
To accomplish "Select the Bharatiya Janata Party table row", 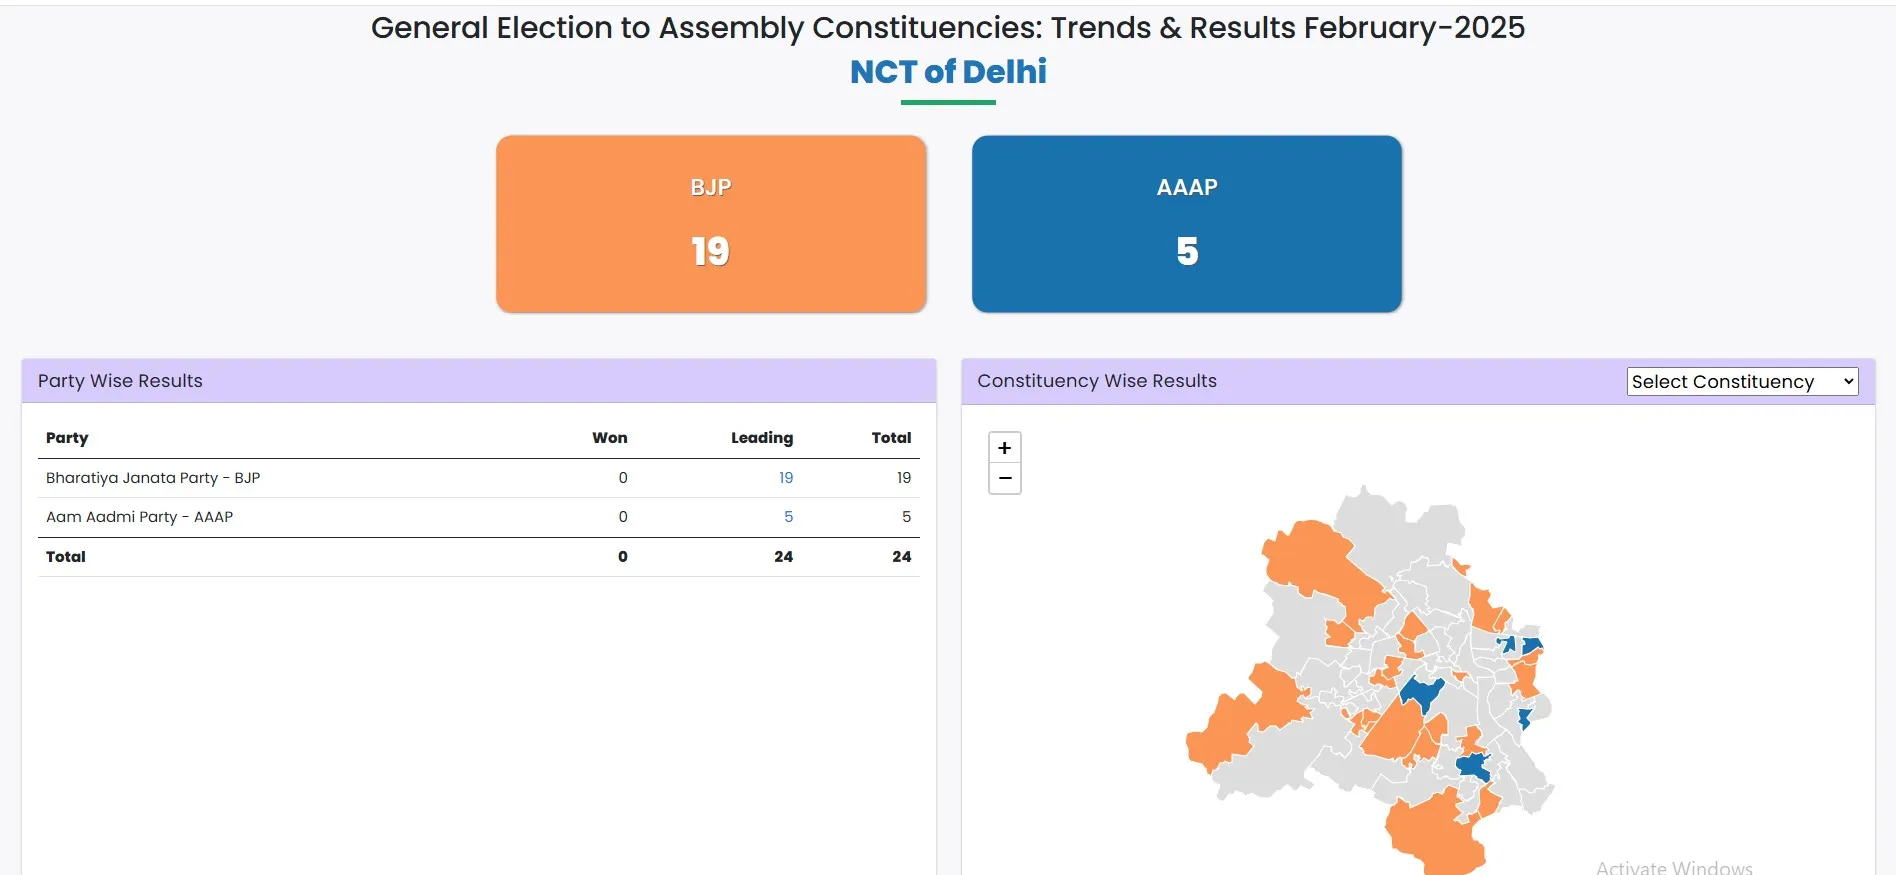I will click(153, 477).
